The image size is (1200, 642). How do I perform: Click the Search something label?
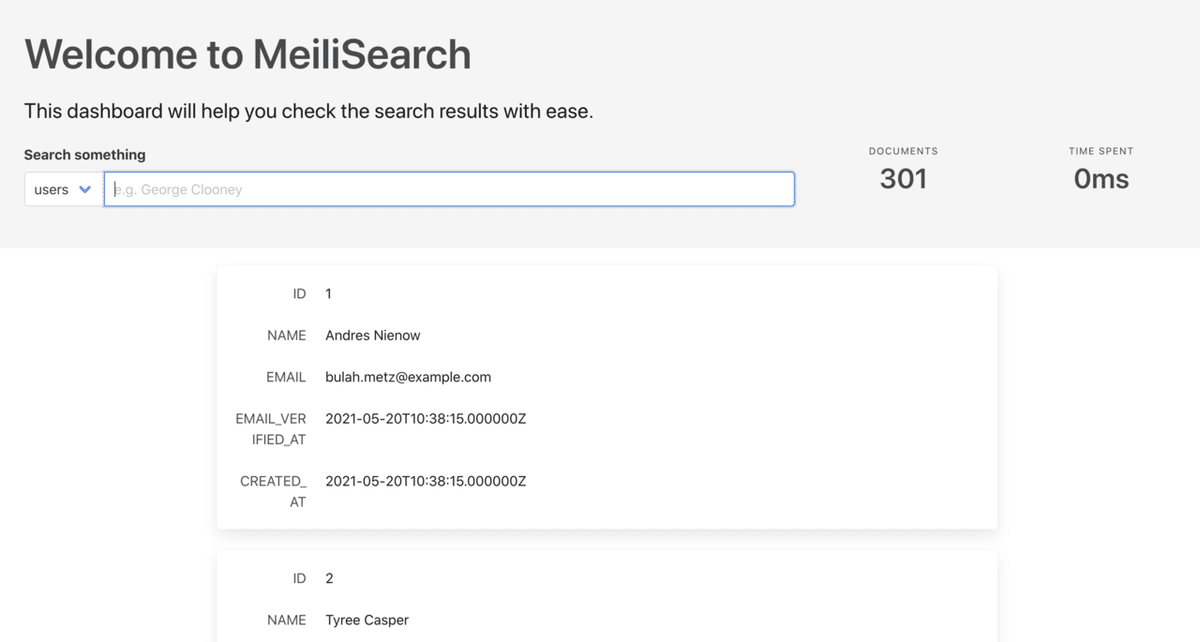point(85,155)
